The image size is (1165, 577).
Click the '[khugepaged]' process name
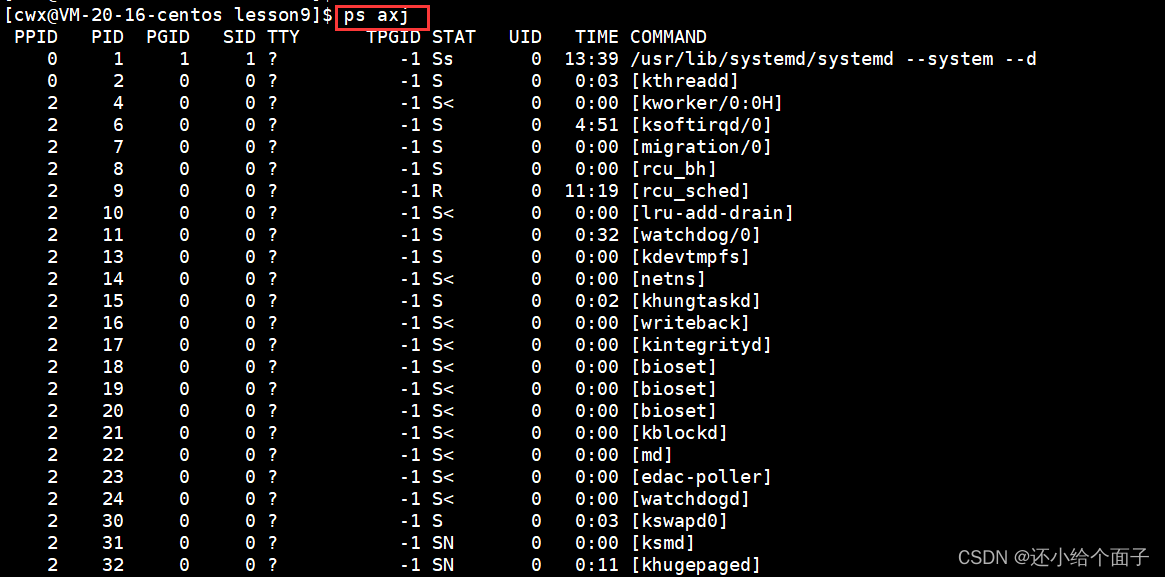click(x=695, y=565)
